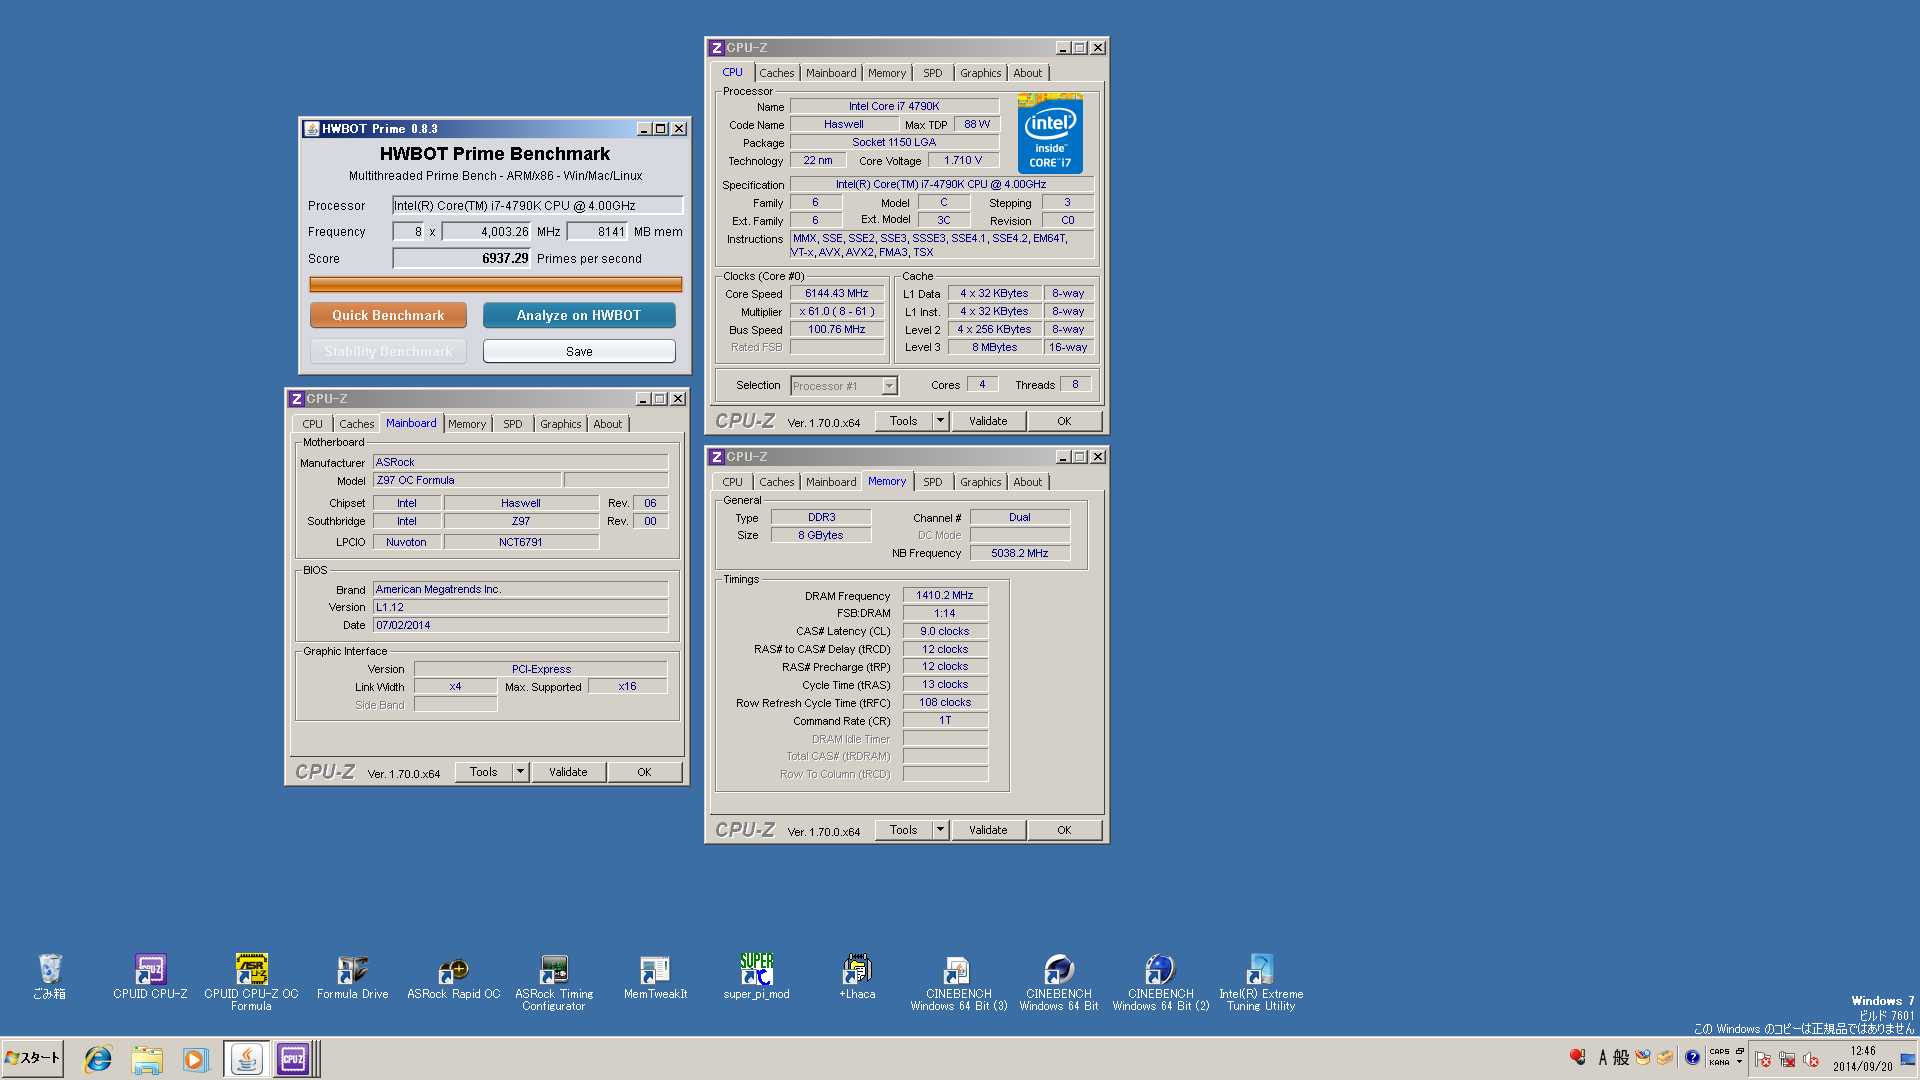The height and width of the screenshot is (1080, 1920).
Task: Click Tools button in CPU-Z CPU window
Action: click(x=903, y=421)
